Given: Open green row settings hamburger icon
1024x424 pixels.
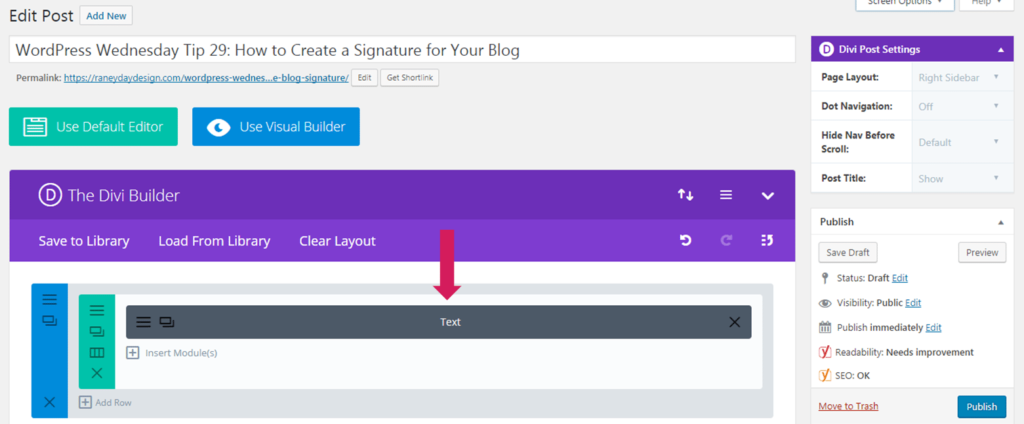Looking at the screenshot, I should coord(97,311).
